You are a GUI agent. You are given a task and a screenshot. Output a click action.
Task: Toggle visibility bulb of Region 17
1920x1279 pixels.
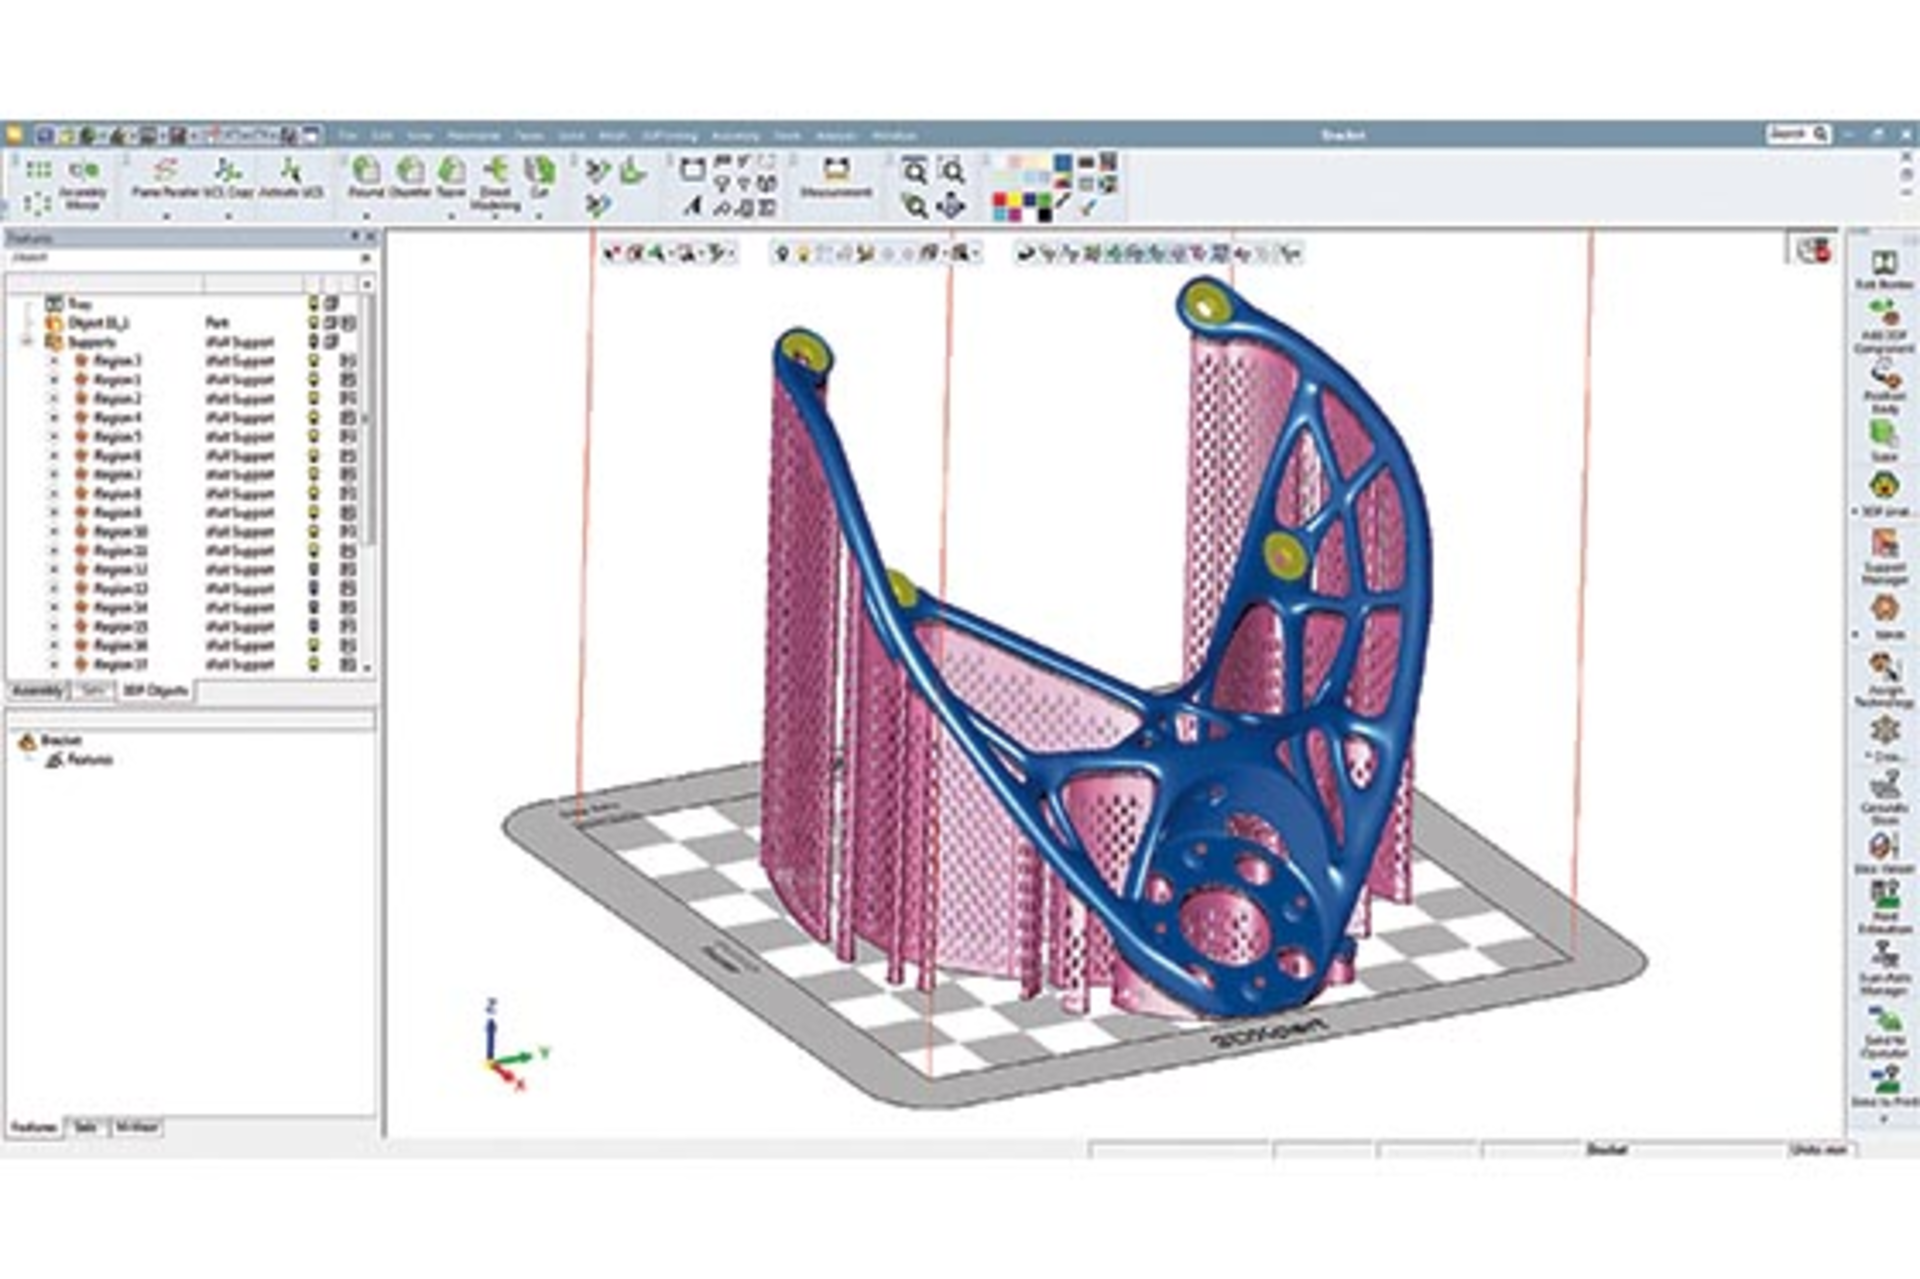click(314, 665)
